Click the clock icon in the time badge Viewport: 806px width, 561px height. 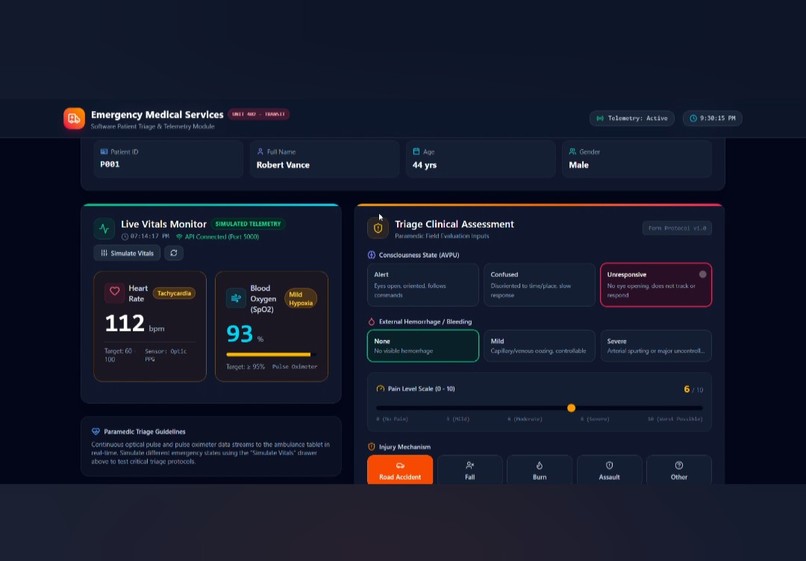click(693, 118)
